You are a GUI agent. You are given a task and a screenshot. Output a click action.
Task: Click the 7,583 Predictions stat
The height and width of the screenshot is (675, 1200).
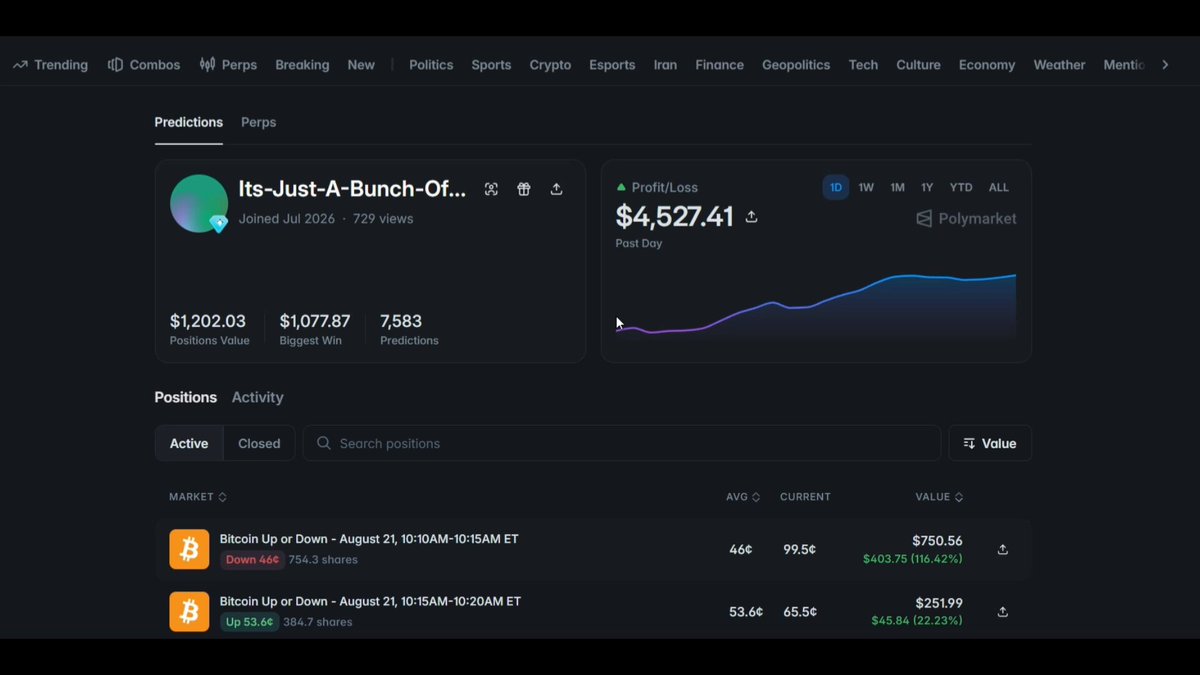[x=409, y=329]
